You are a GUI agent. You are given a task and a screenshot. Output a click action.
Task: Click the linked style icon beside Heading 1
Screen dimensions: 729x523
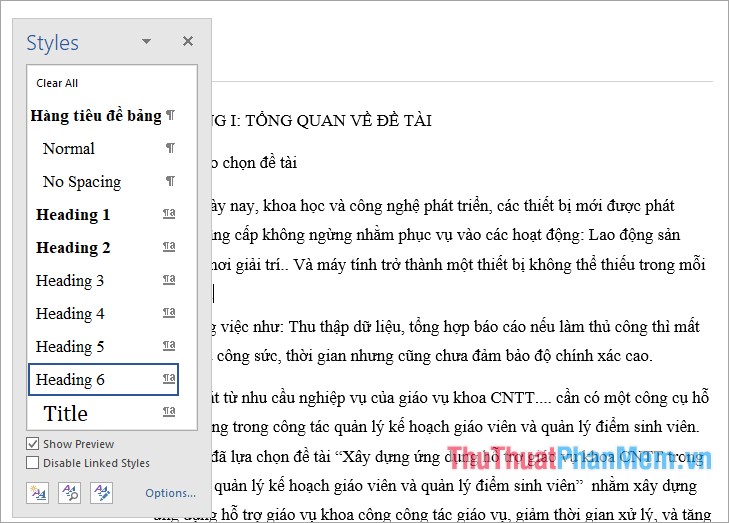pos(169,213)
